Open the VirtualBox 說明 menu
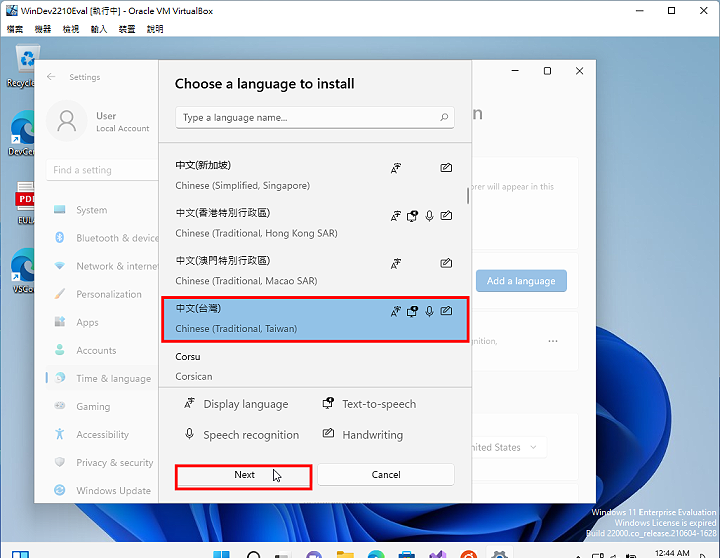725x558 pixels. click(x=155, y=29)
